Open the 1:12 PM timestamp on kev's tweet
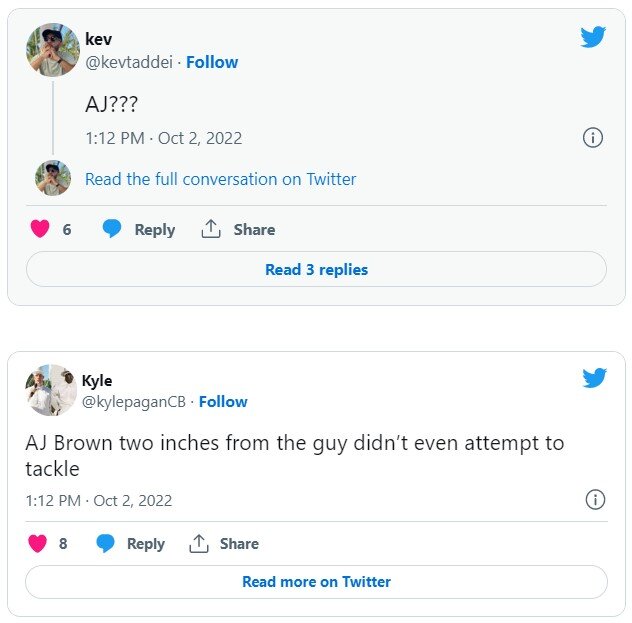 [x=163, y=138]
